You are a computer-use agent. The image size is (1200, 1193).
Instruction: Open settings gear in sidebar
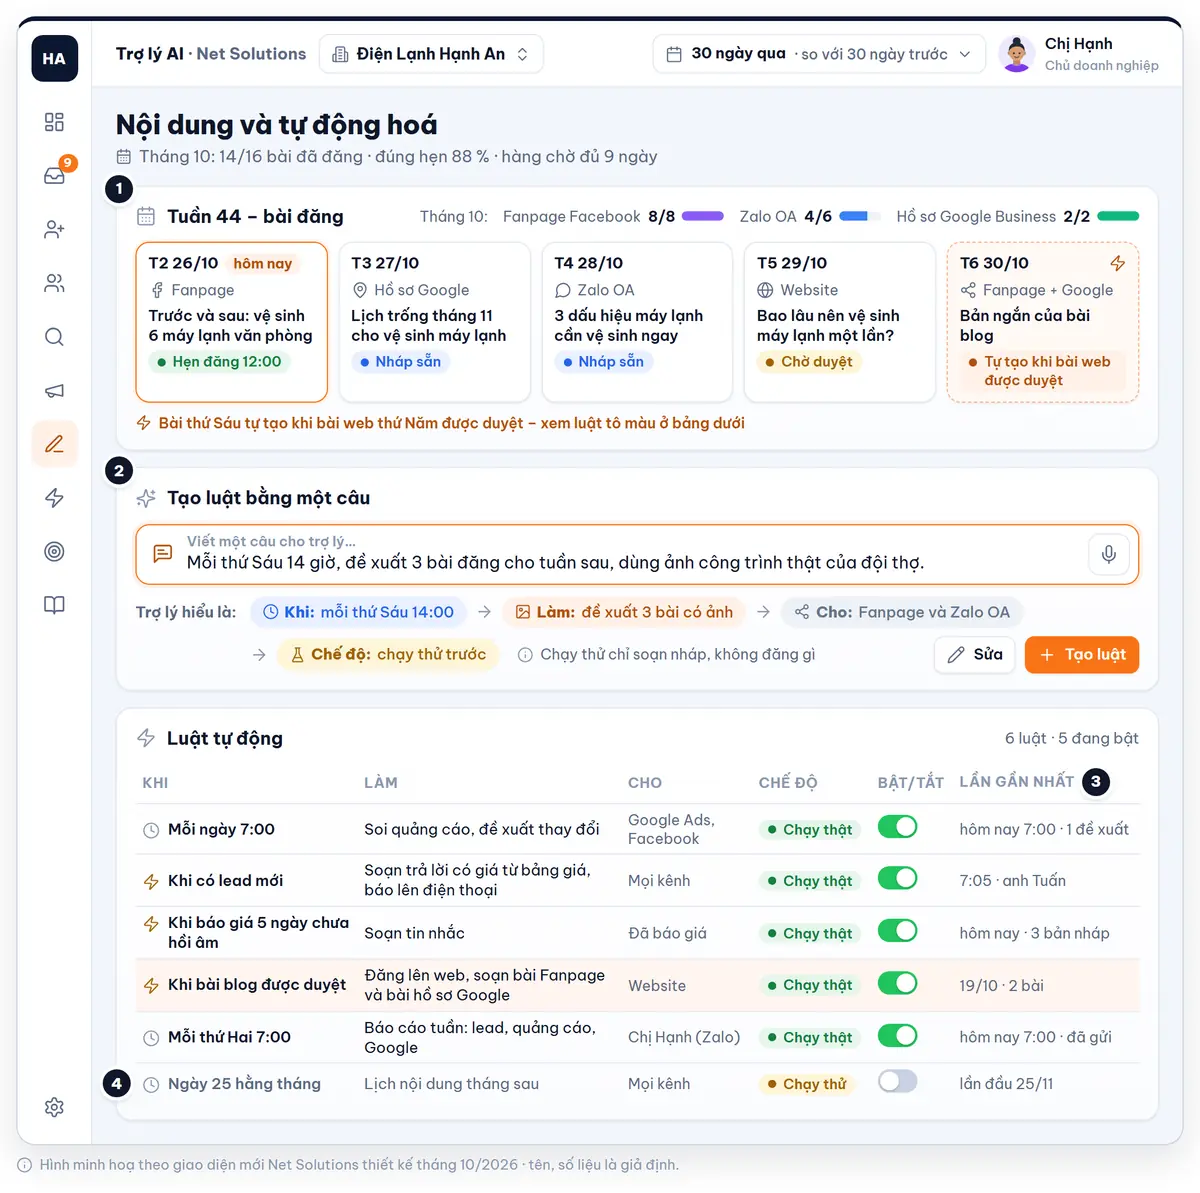54,1107
